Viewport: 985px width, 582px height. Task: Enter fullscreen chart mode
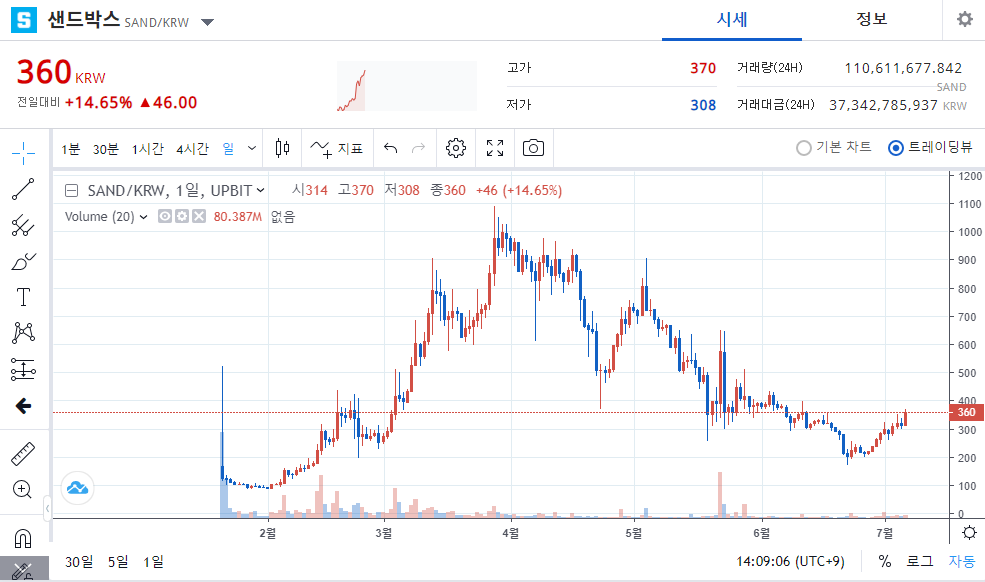495,148
